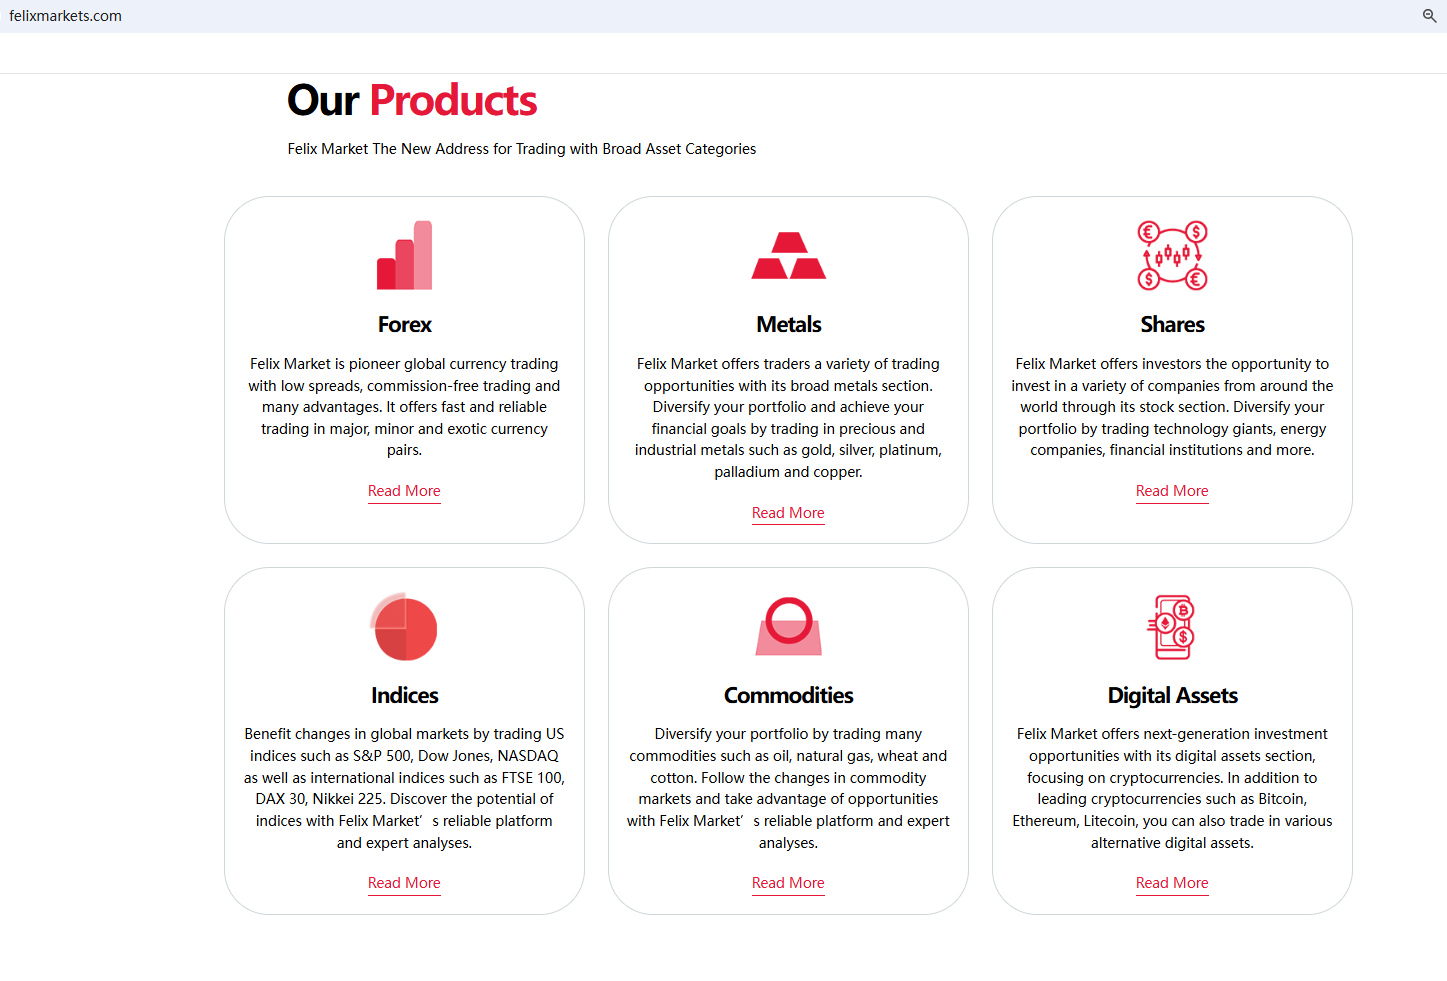Click the Indices card title
This screenshot has width=1447, height=981.
404,696
